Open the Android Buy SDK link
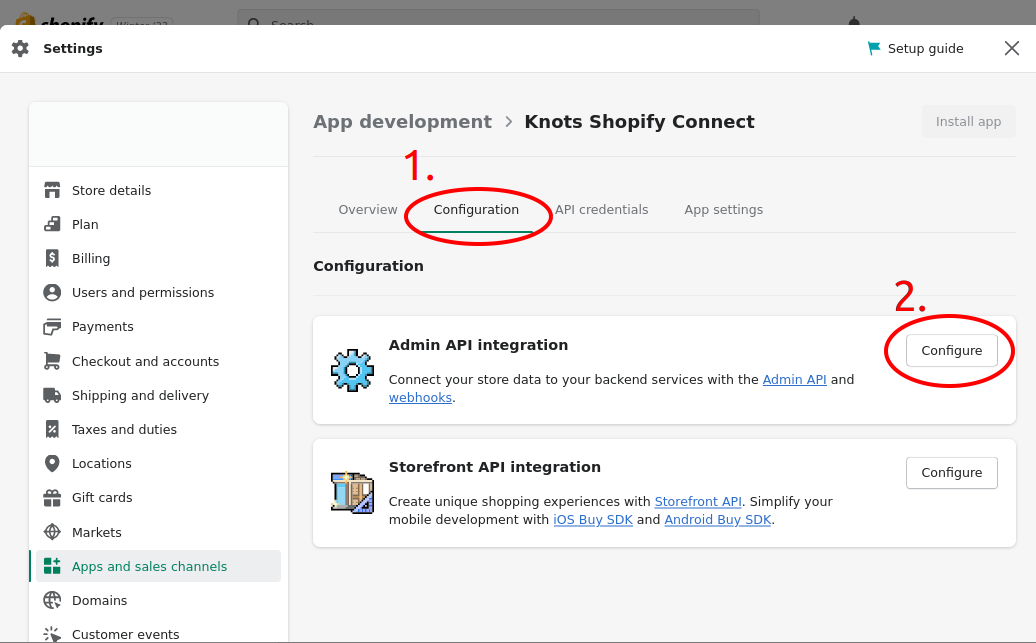This screenshot has height=643, width=1036. pos(718,519)
